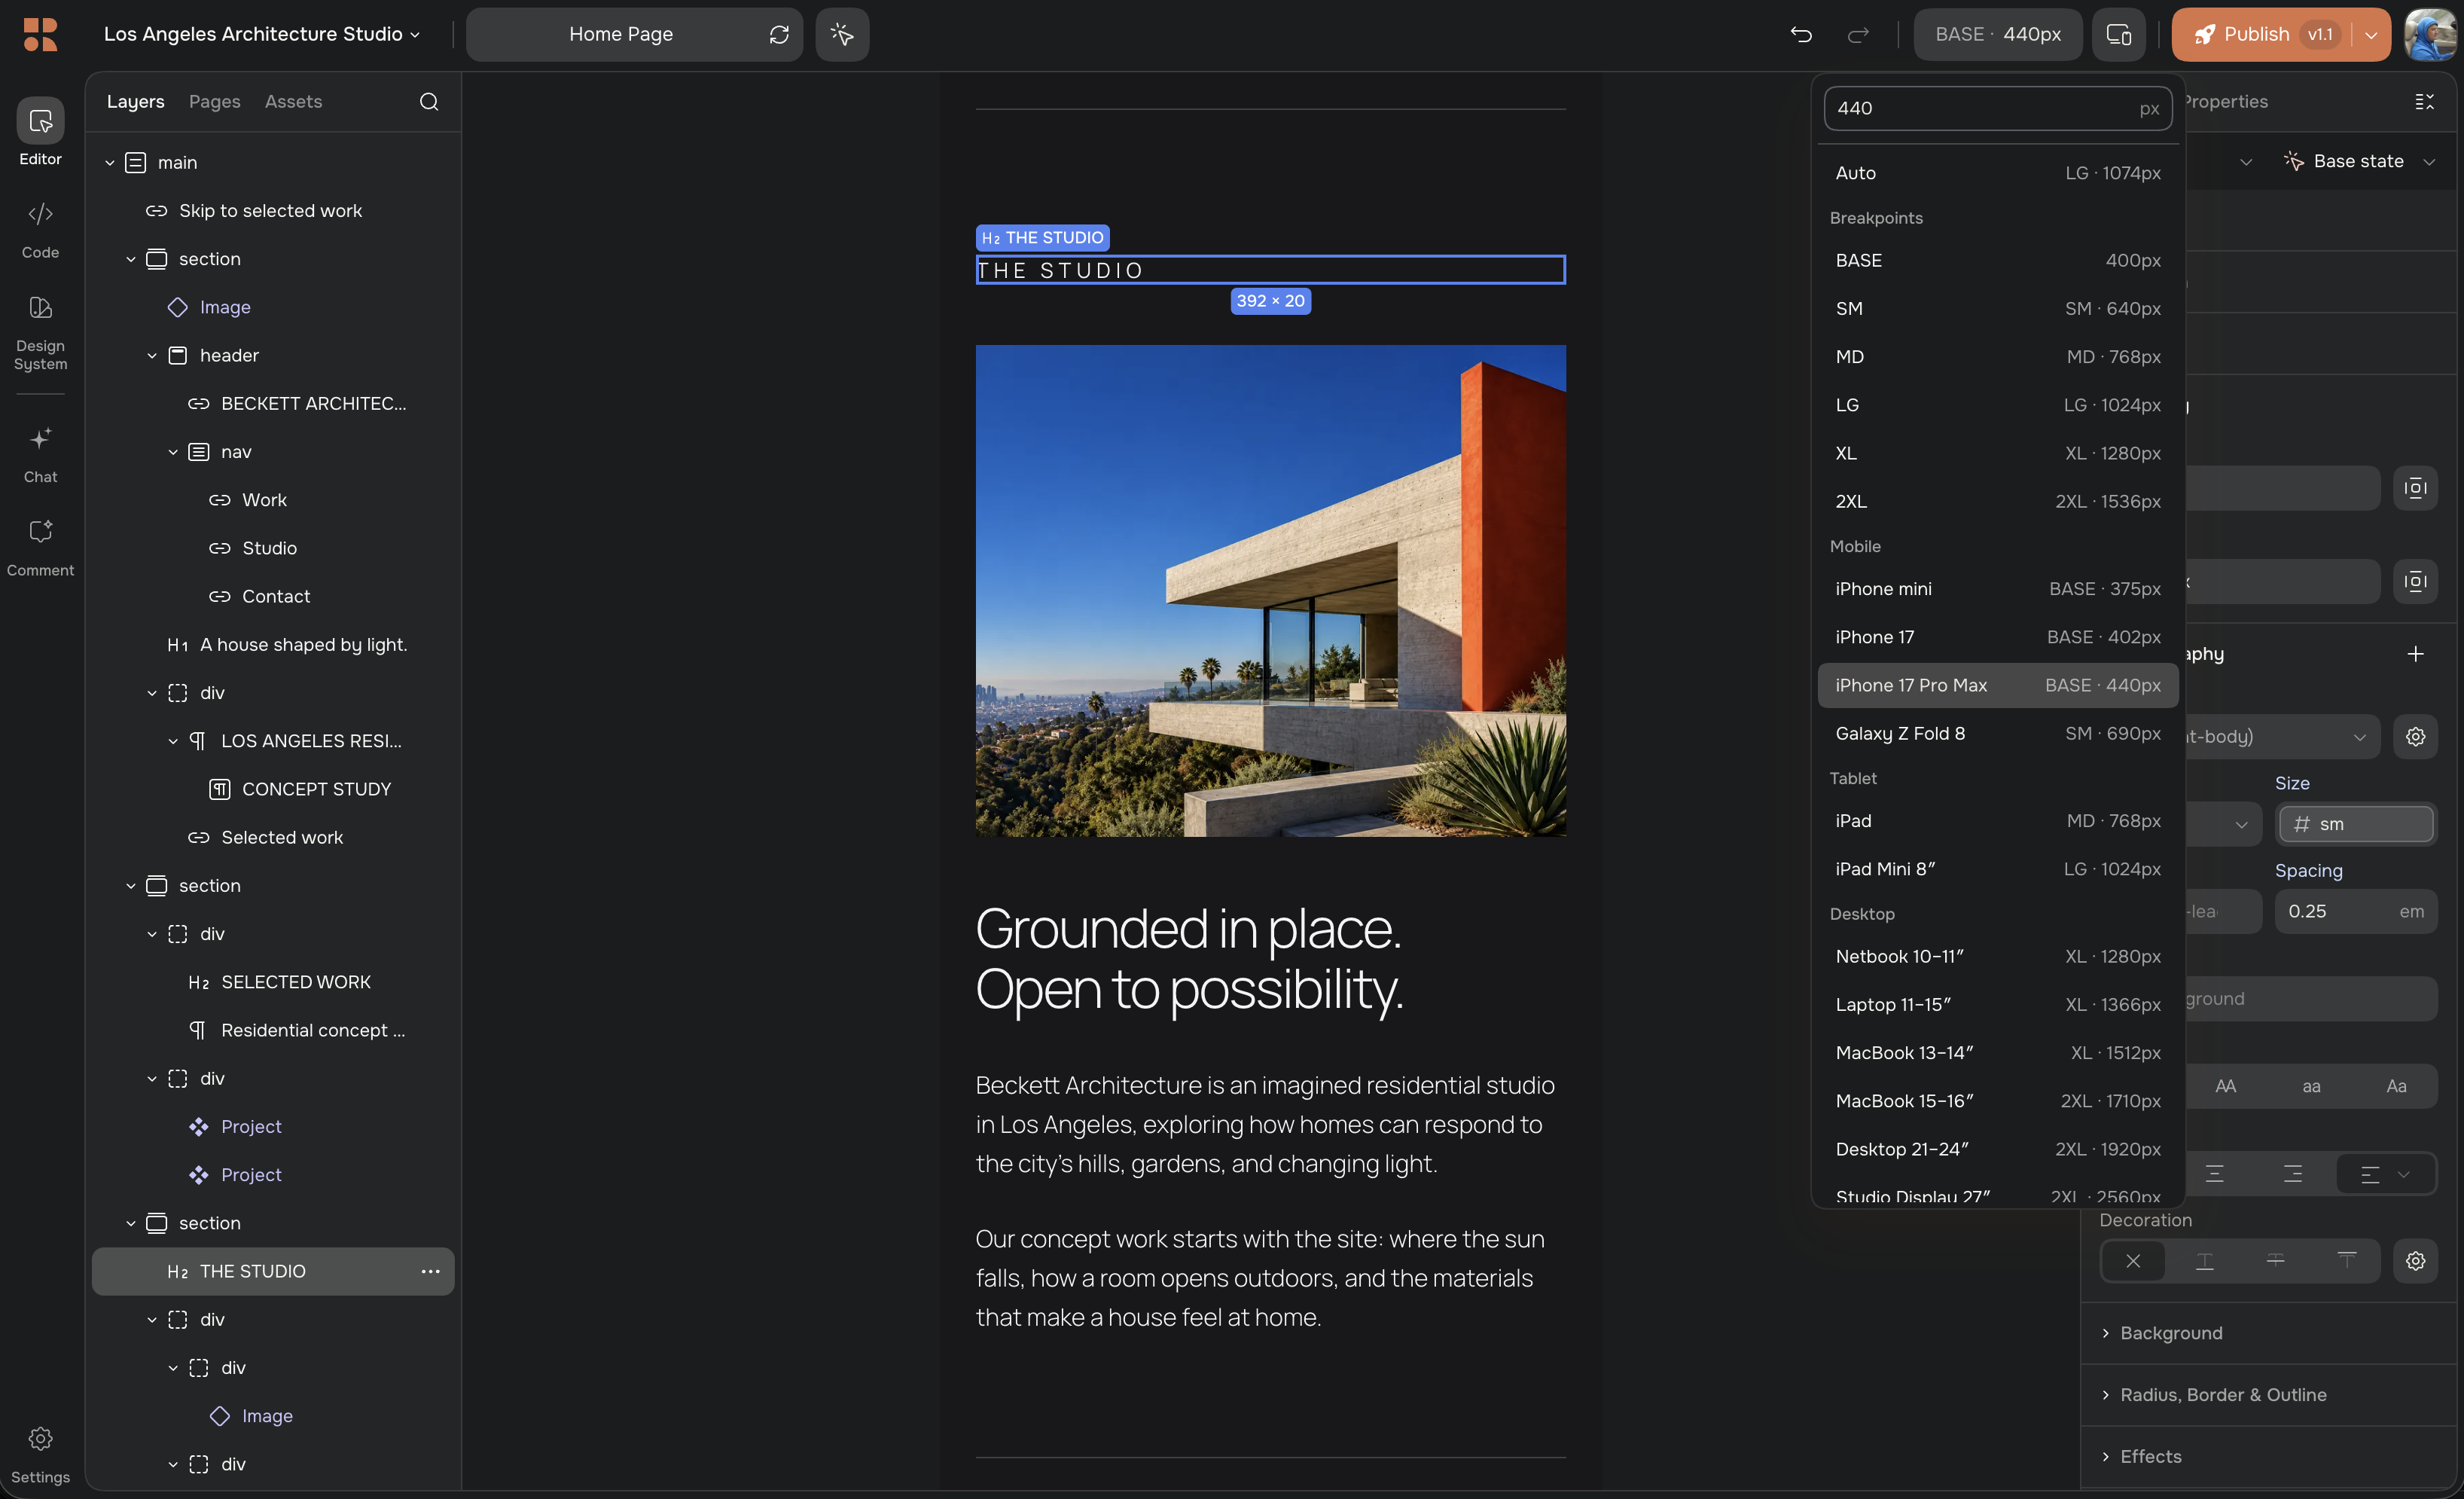2464x1499 pixels.
Task: Open the user avatar menu
Action: coord(2429,34)
